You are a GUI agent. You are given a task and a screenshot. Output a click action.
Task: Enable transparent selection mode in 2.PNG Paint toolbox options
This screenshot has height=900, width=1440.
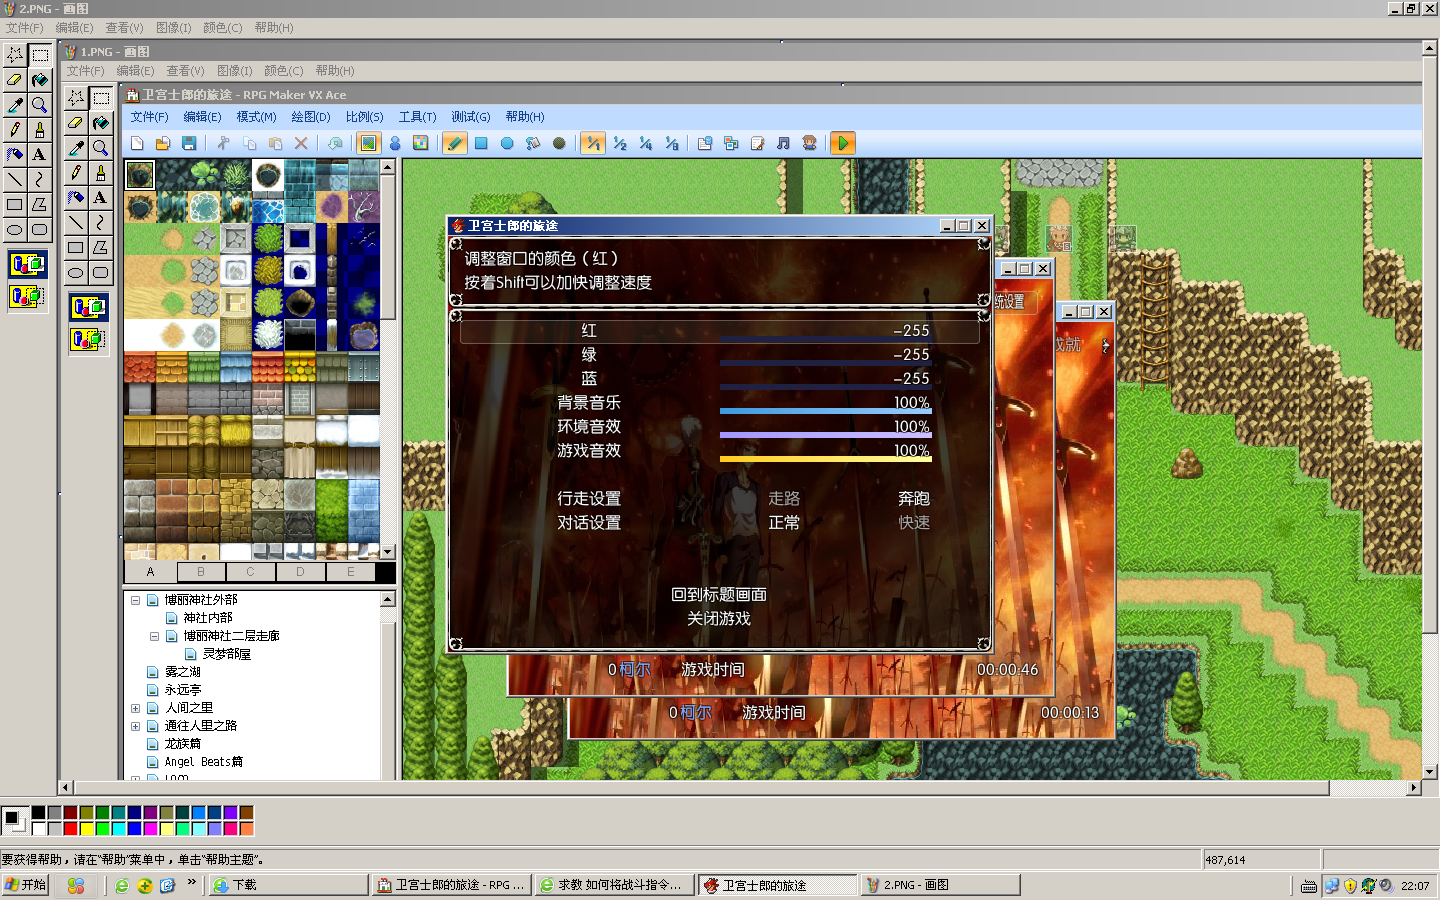pos(27,296)
